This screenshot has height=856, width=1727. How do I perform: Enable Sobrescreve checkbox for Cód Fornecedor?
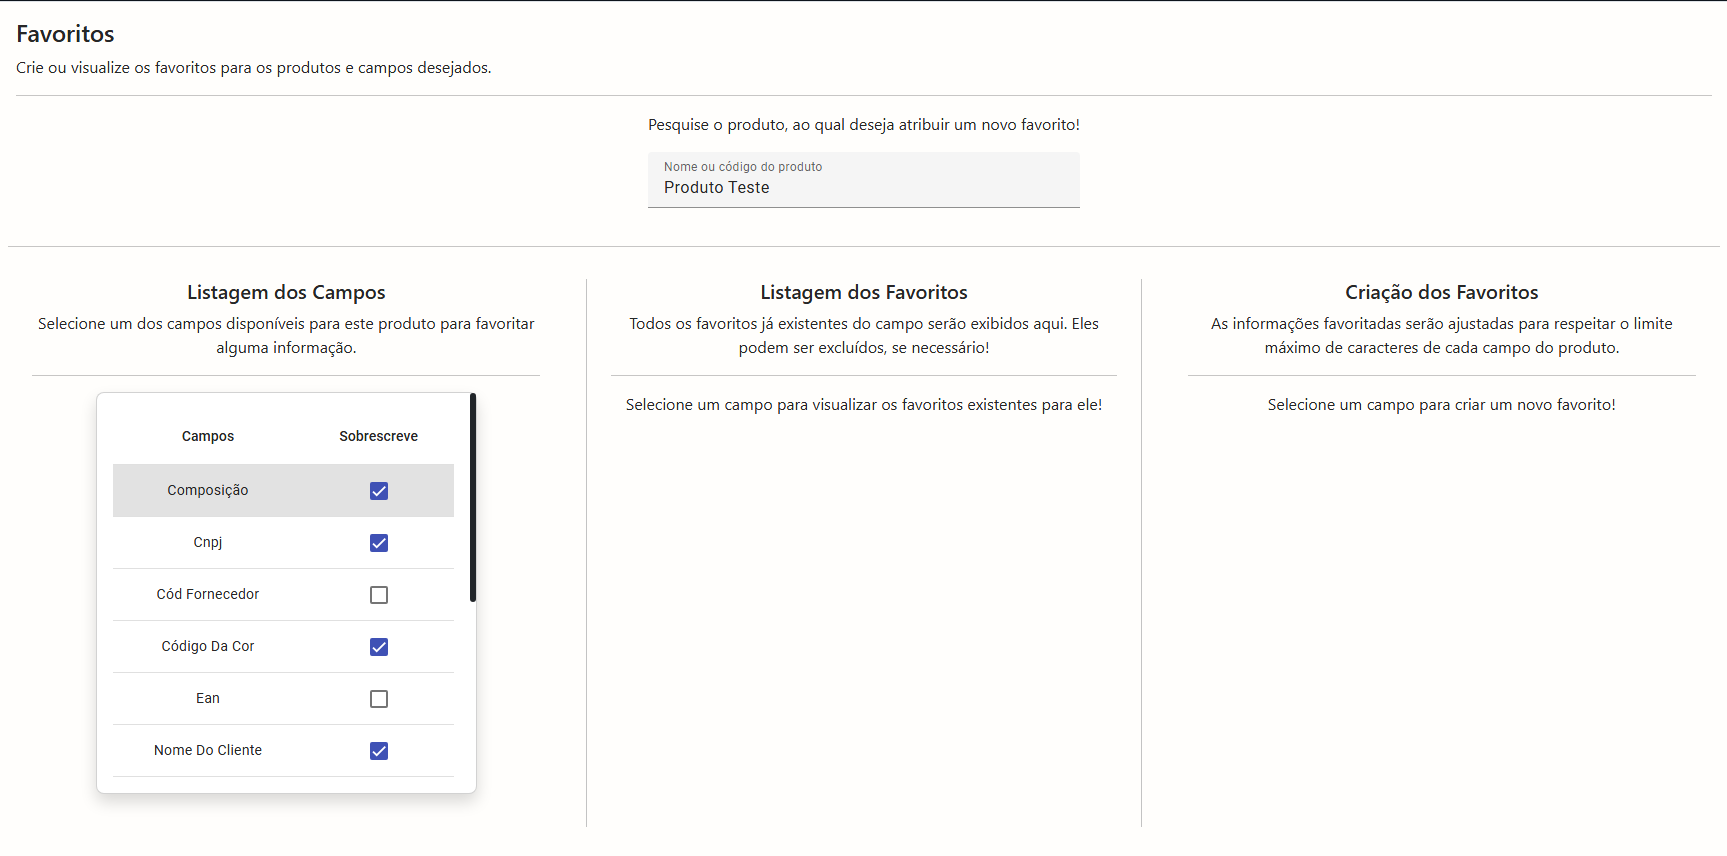pyautogui.click(x=379, y=595)
